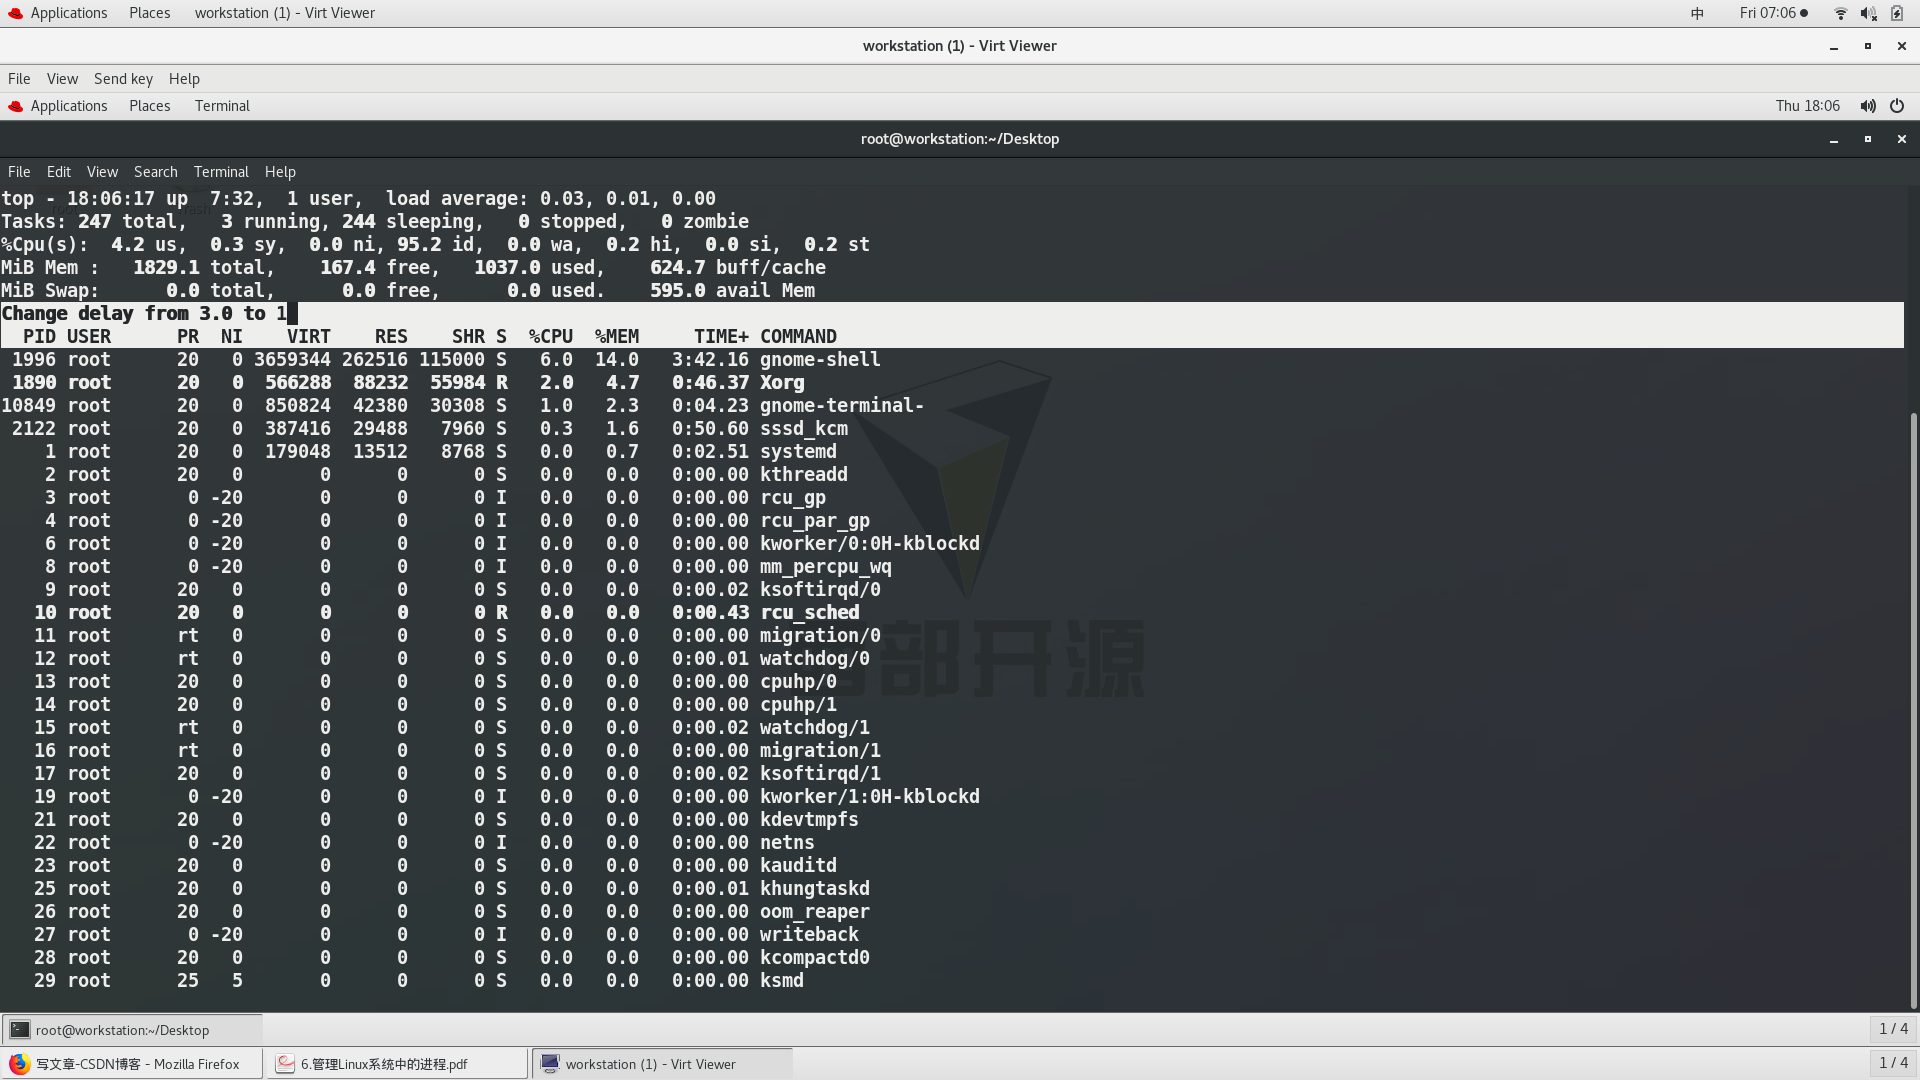Open the terminal Edit menu
The width and height of the screenshot is (1920, 1080).
(58, 172)
